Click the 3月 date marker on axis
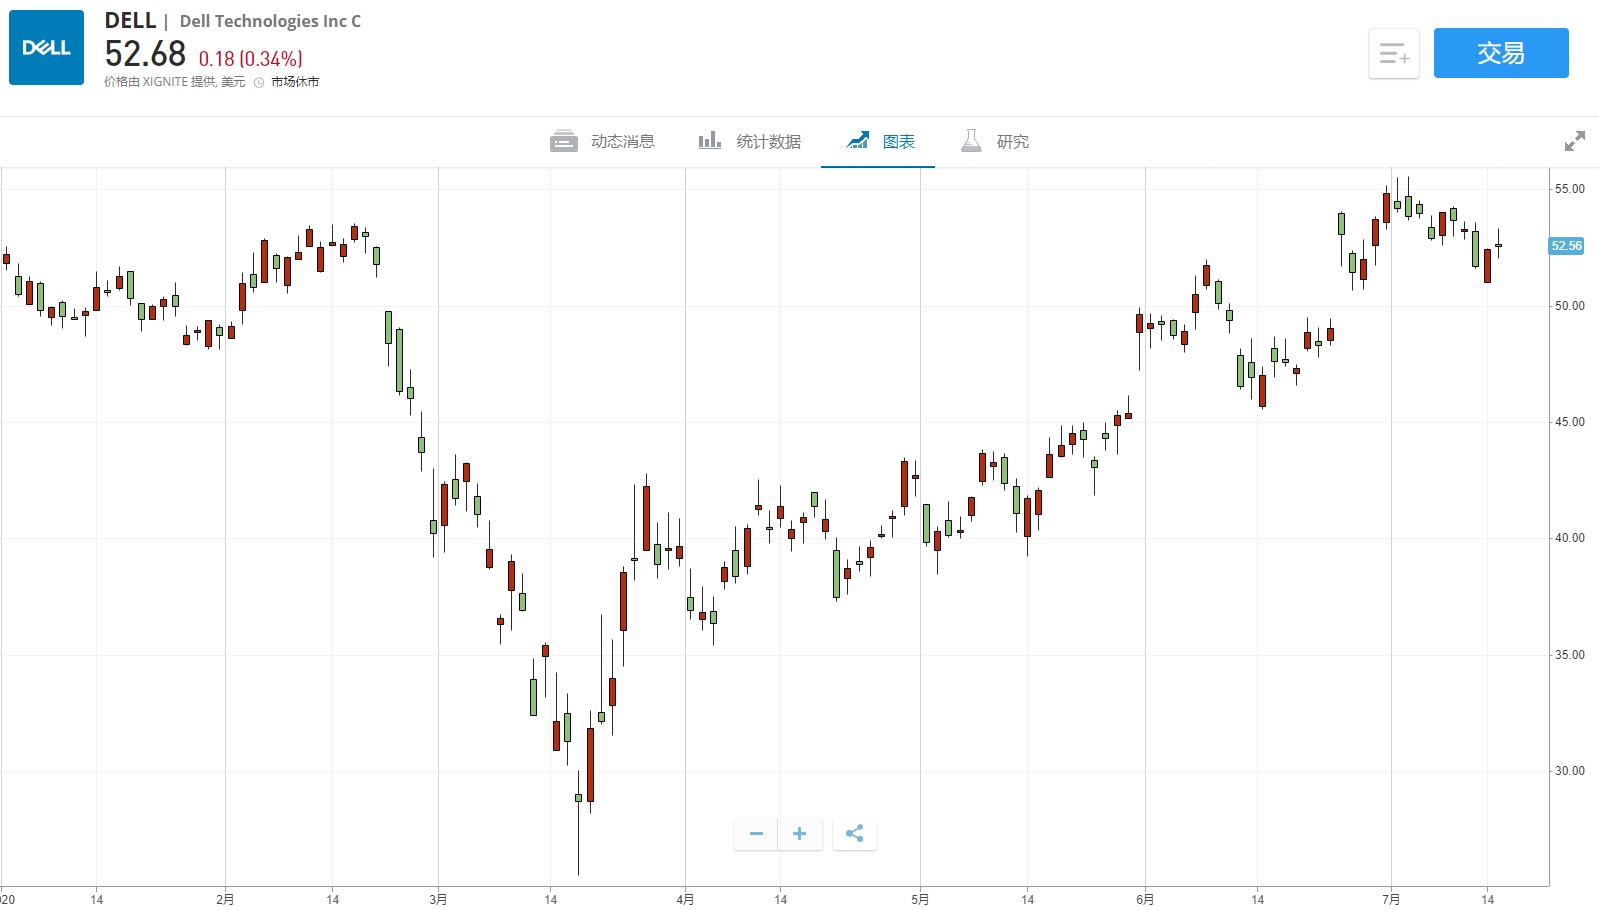 point(438,899)
